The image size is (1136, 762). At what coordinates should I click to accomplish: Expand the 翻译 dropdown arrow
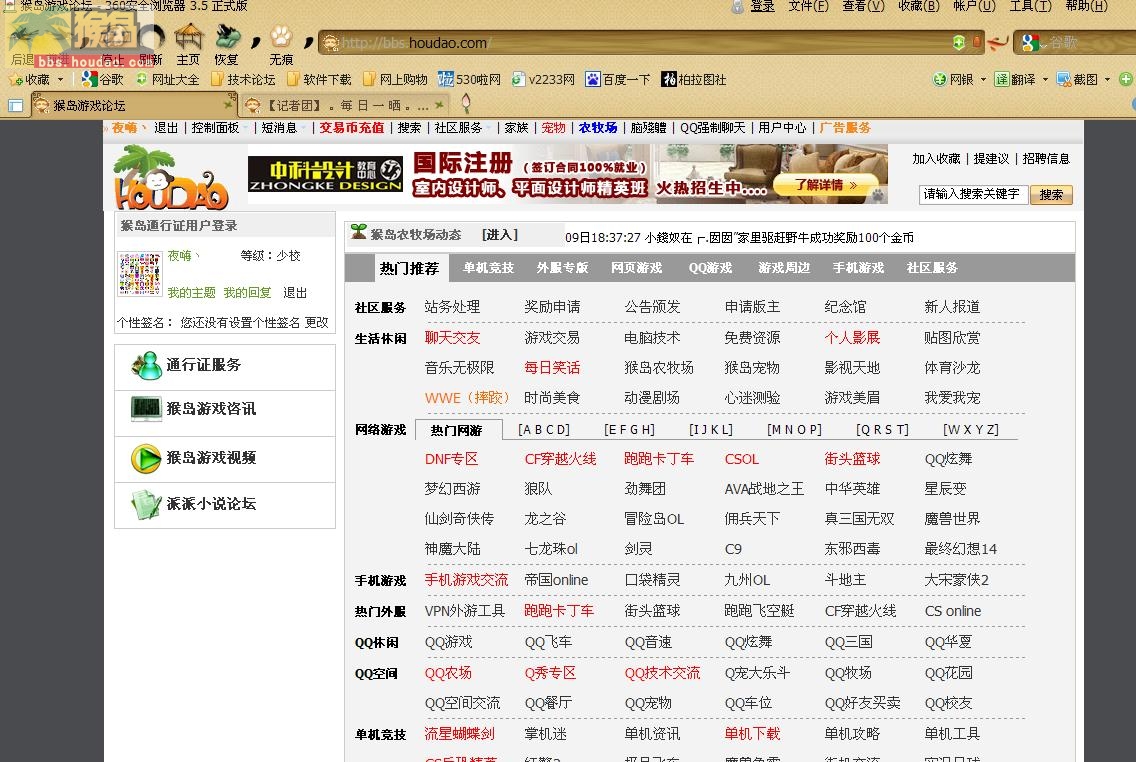[x=1045, y=80]
